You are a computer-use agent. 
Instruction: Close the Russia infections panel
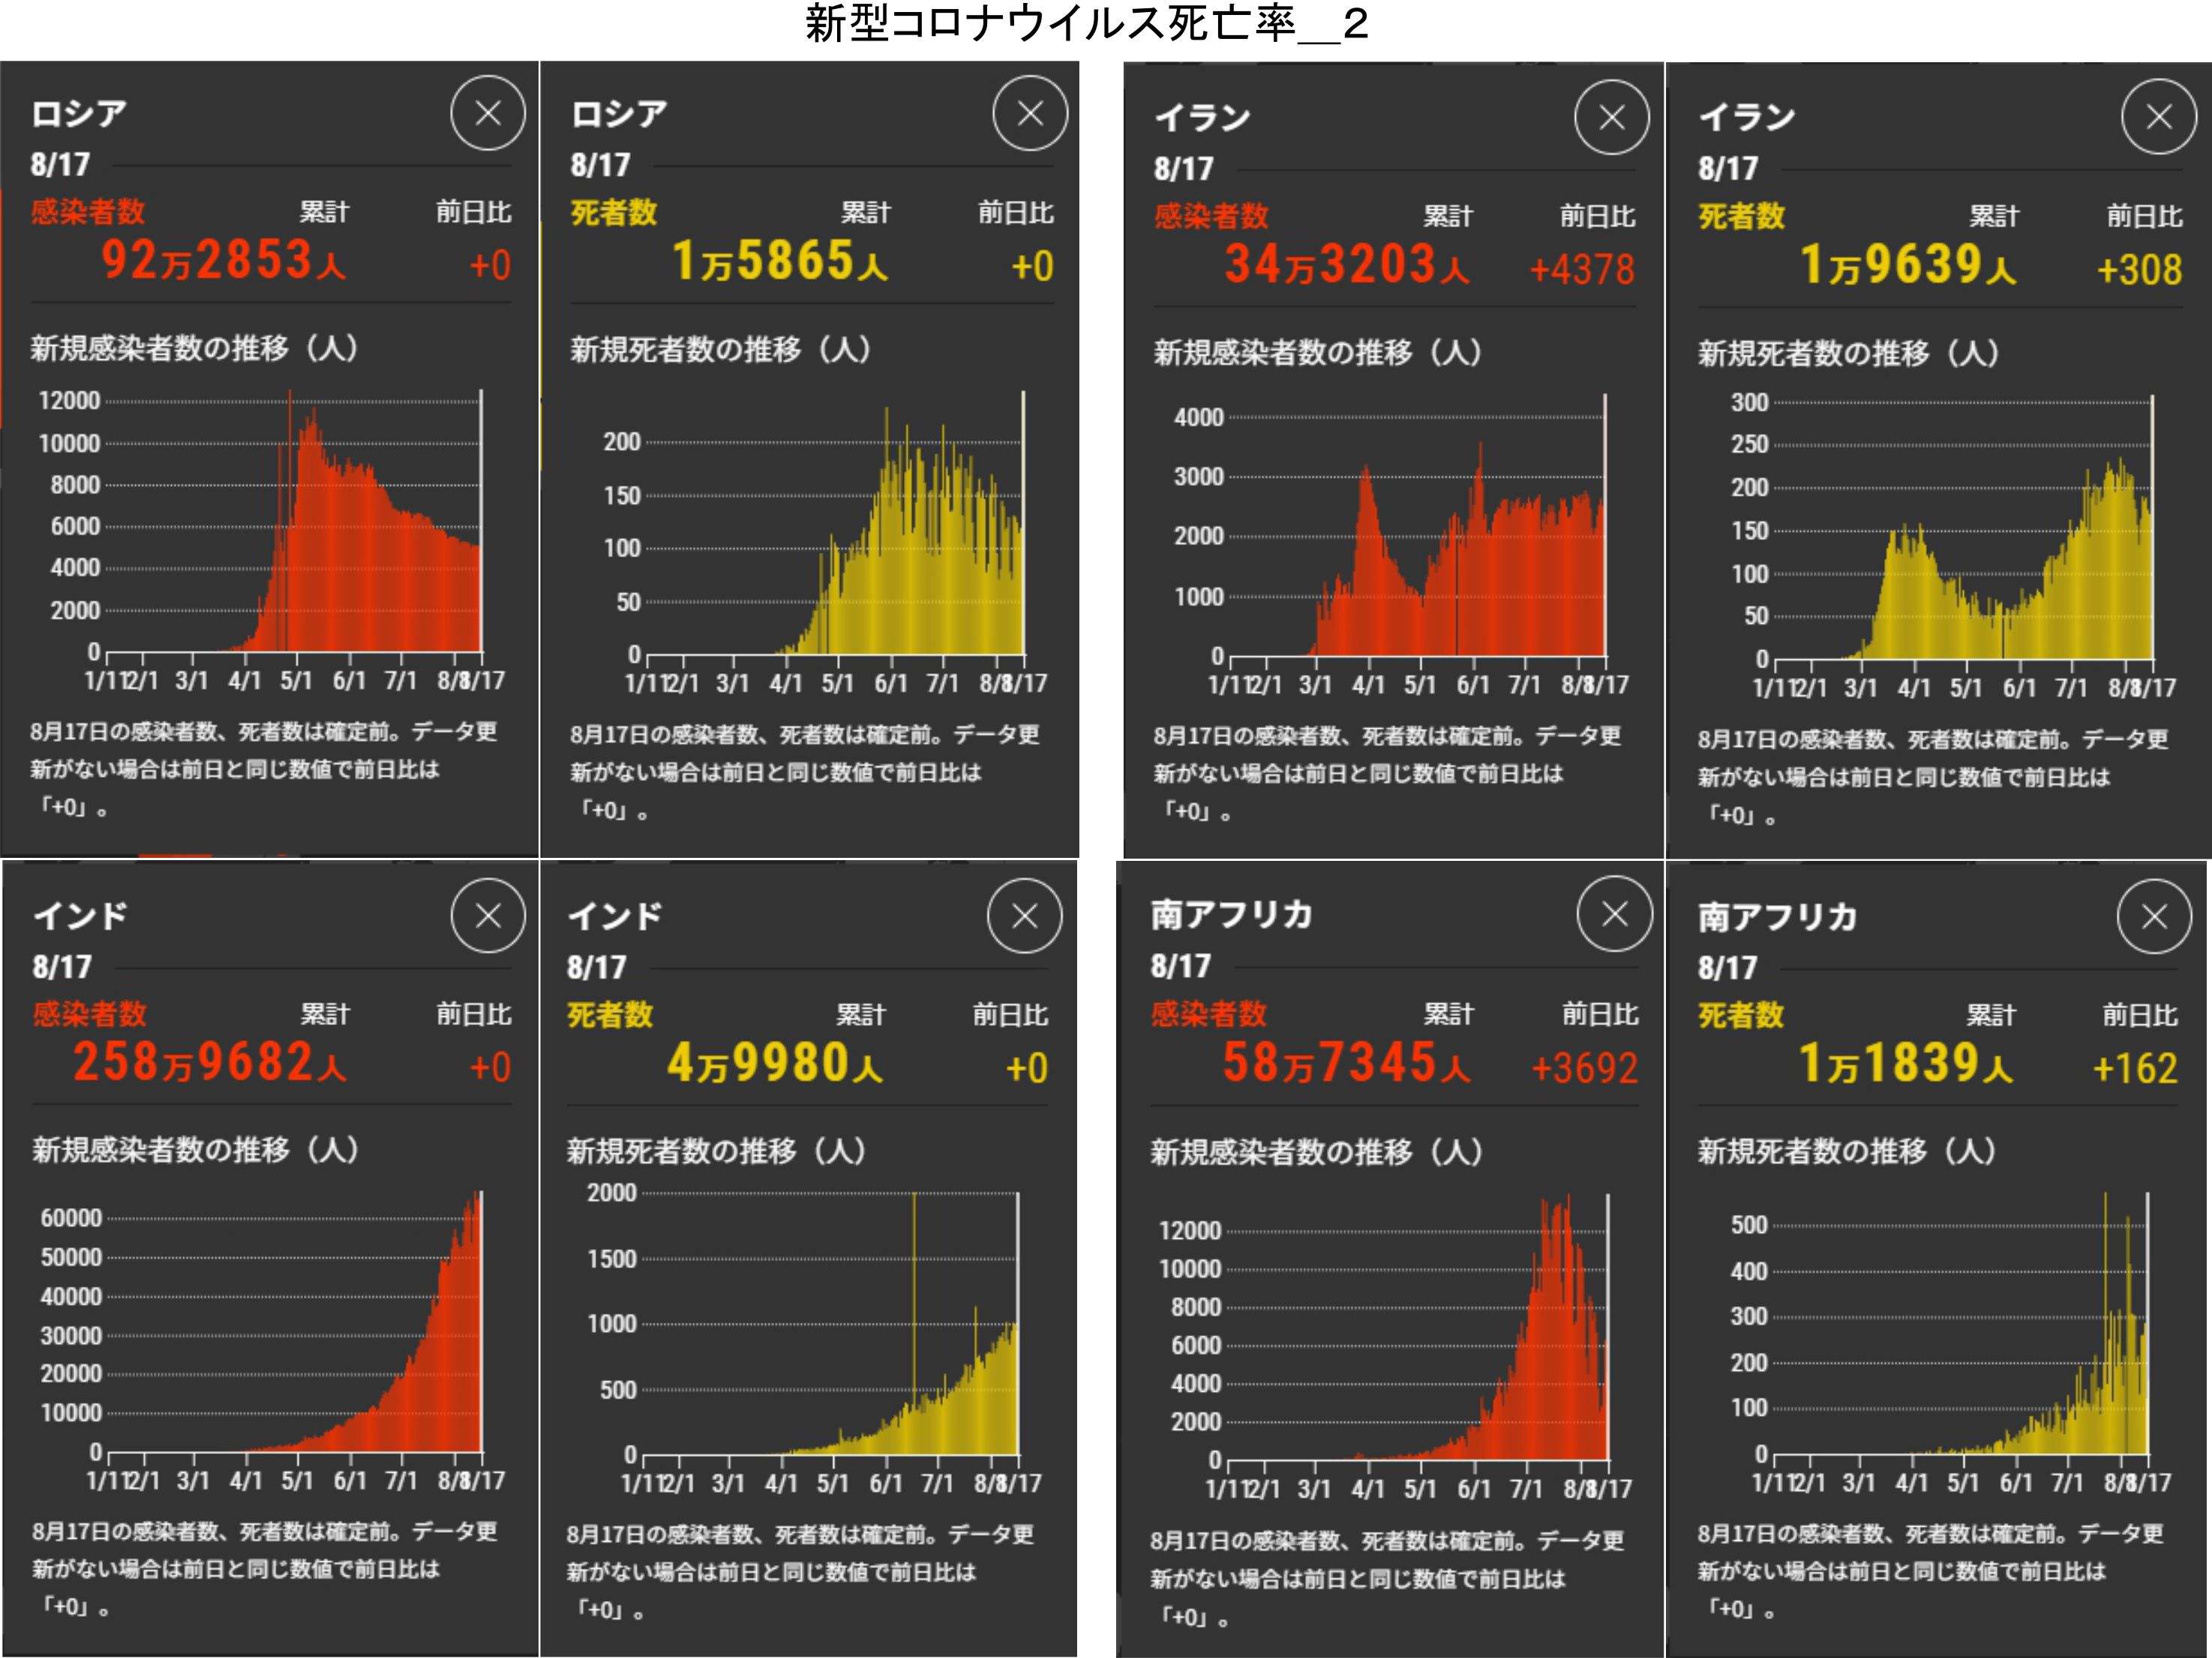[x=487, y=114]
